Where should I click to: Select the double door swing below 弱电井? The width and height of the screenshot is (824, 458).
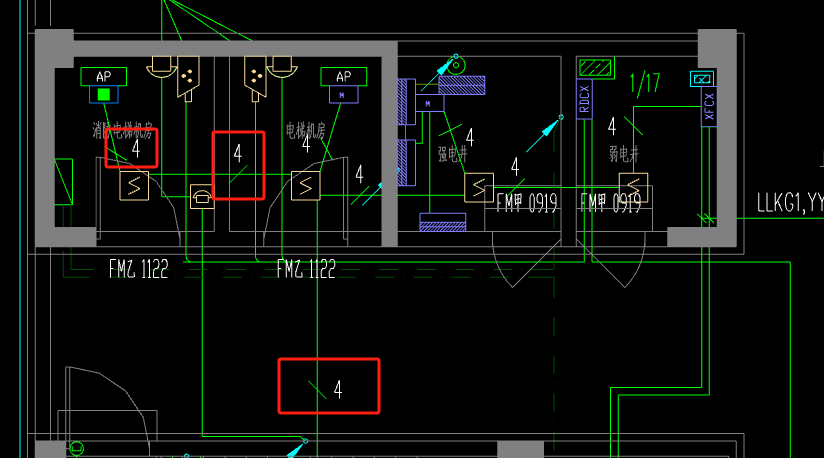[x=610, y=260]
